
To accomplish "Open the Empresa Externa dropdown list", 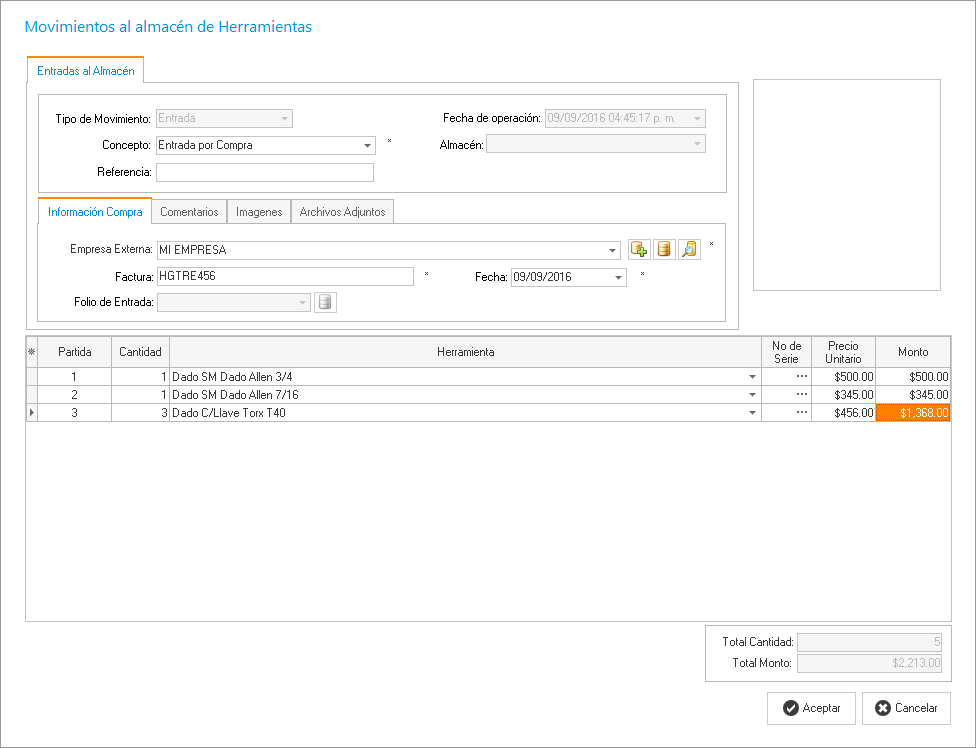I will [612, 250].
